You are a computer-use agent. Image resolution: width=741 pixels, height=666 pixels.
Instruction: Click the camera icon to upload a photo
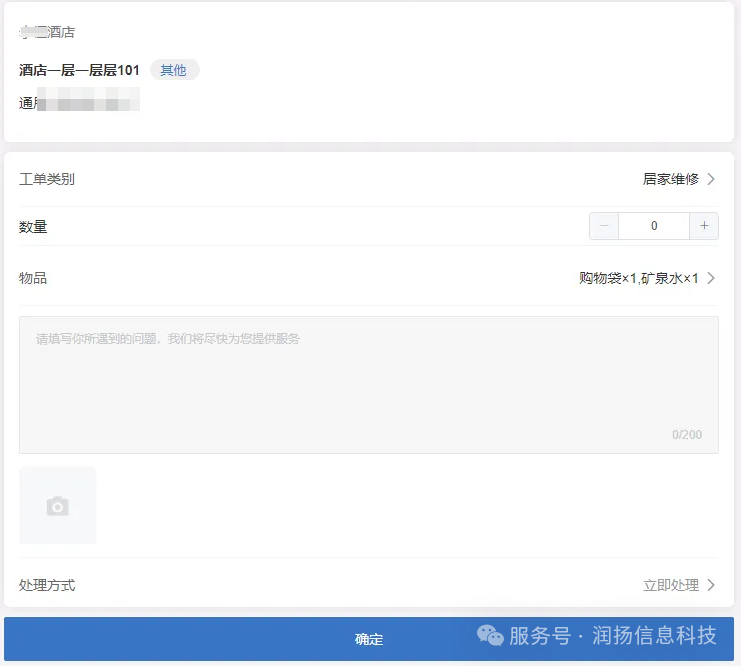pyautogui.click(x=58, y=506)
